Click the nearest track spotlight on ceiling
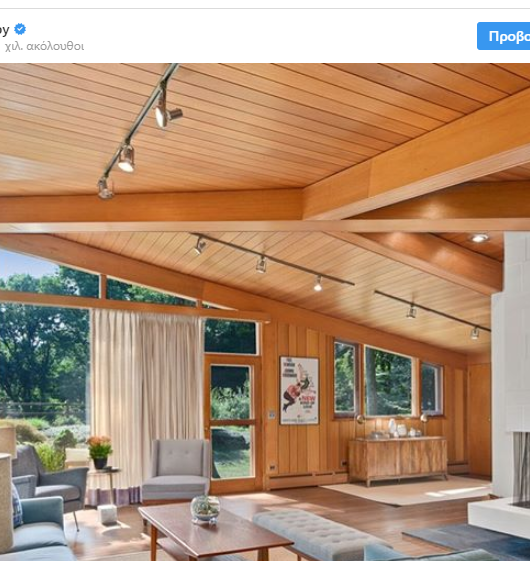 (x=167, y=115)
